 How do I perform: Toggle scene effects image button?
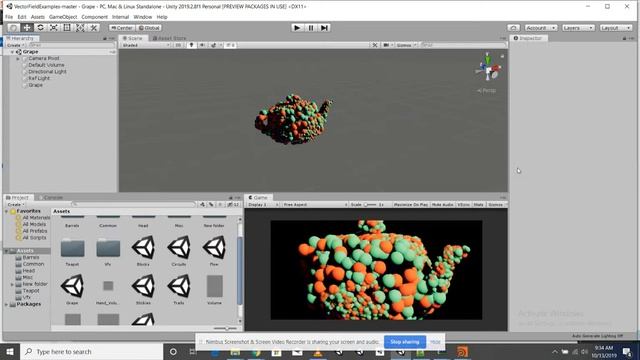[213, 45]
